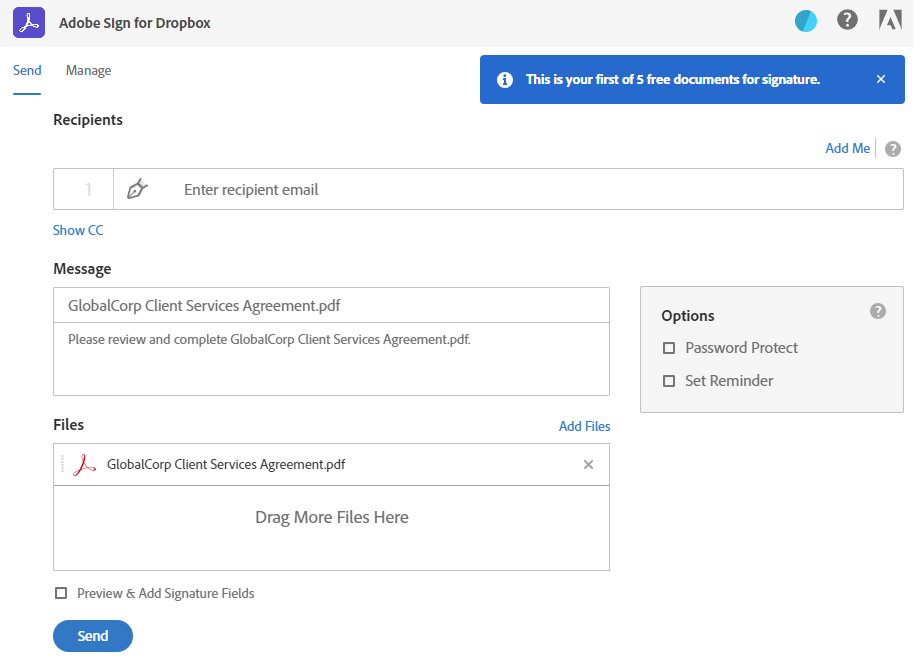
Task: Click the file name in Files list
Action: 226,465
